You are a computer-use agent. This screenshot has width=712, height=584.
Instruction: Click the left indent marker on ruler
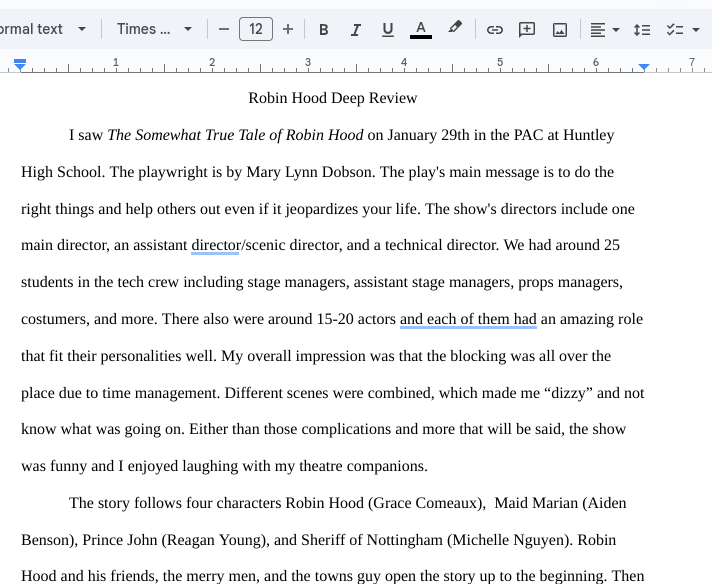(20, 66)
